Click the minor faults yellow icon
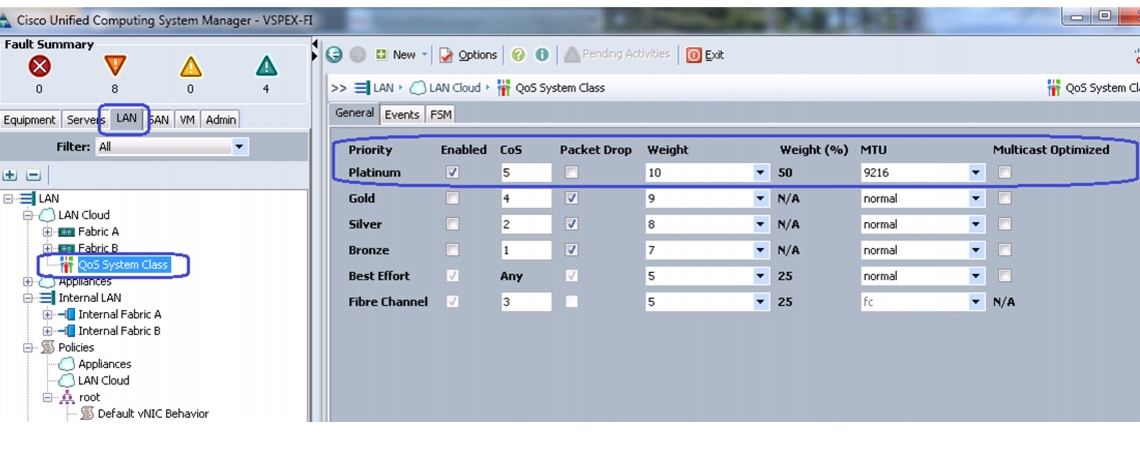1140x454 pixels. 190,67
